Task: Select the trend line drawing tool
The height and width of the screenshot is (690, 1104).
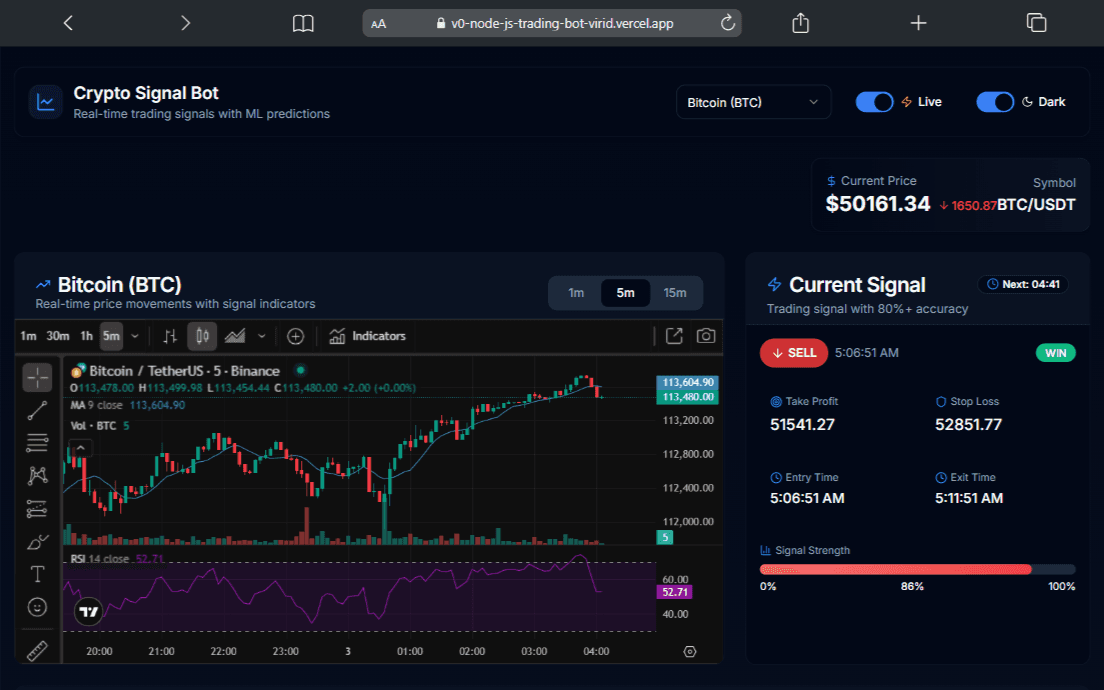Action: coord(37,410)
